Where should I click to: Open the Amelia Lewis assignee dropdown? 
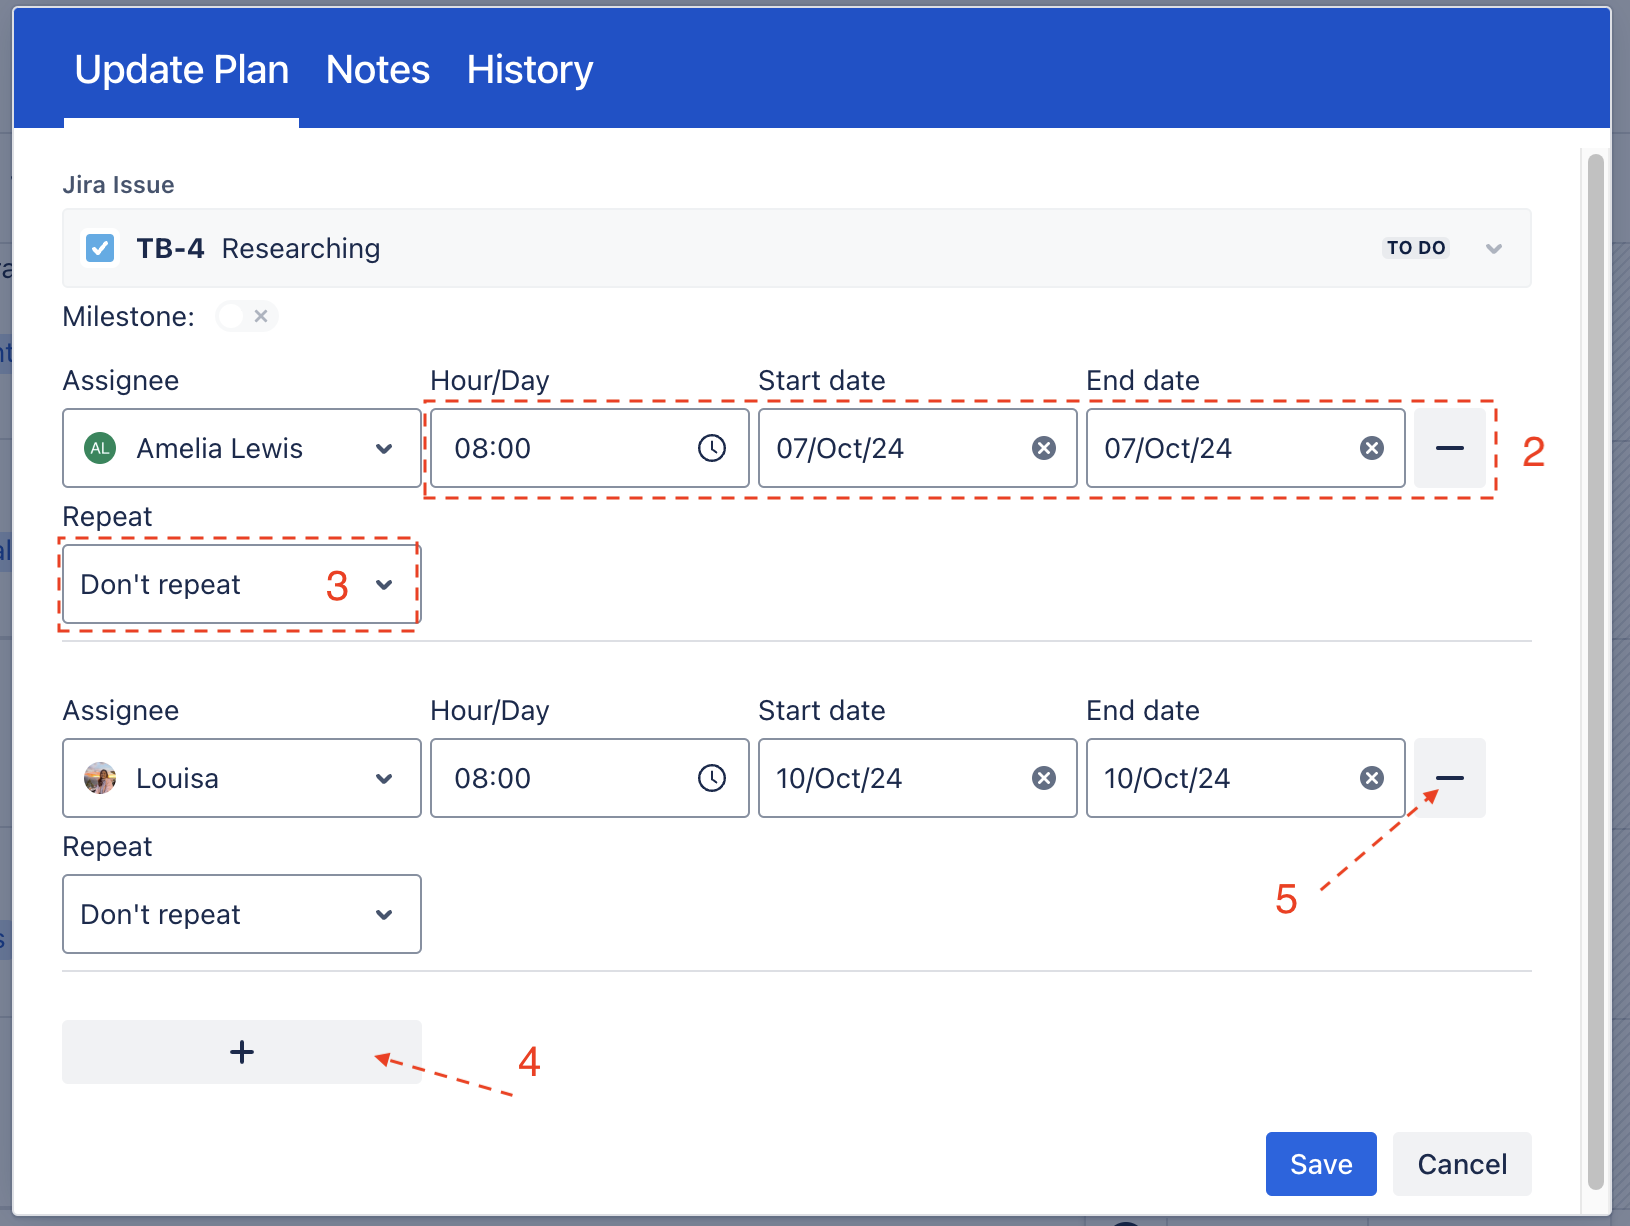[242, 448]
